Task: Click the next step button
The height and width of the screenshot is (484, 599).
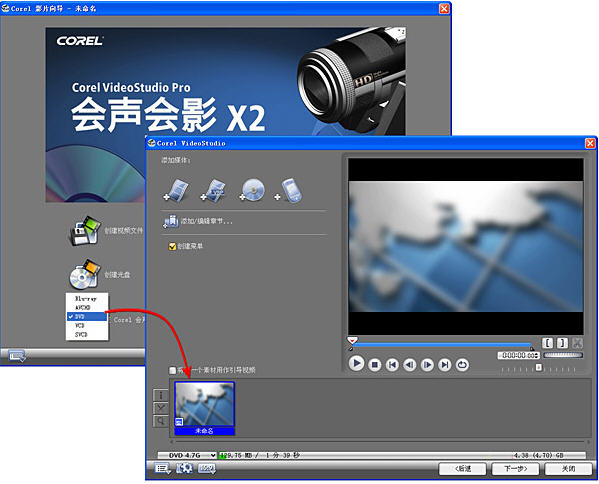Action: [x=515, y=469]
